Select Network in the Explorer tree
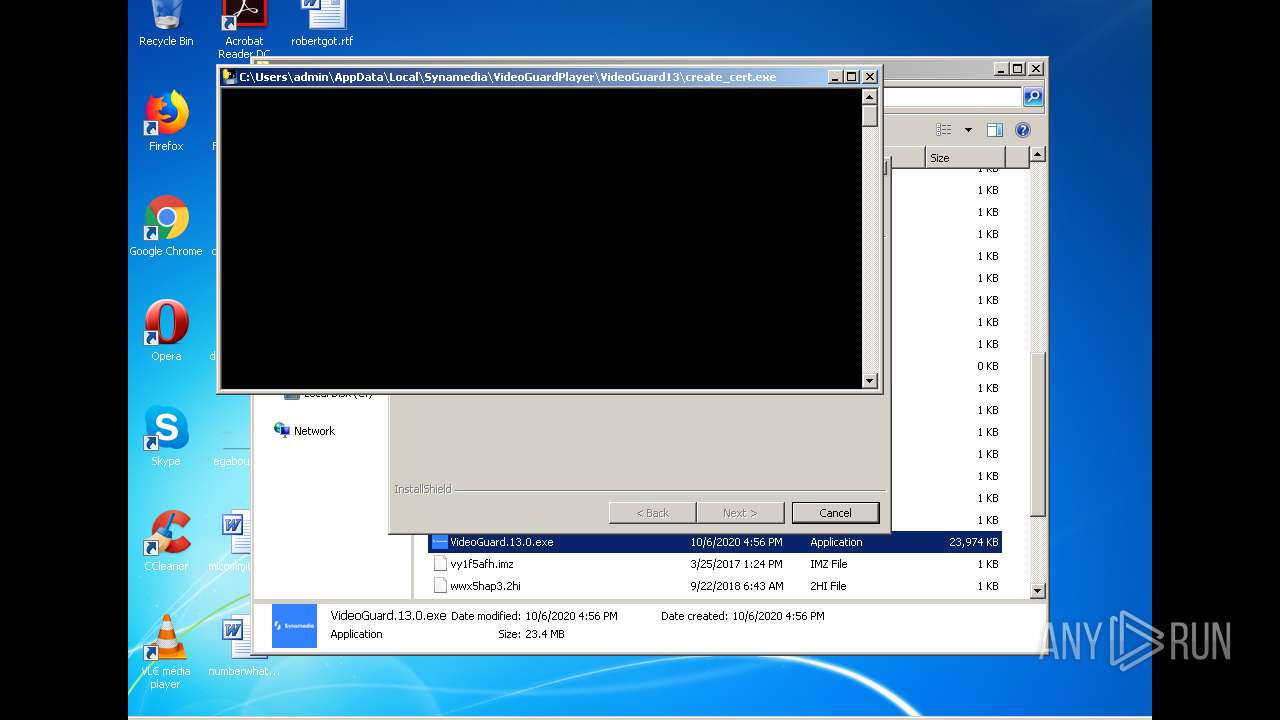 click(314, 431)
